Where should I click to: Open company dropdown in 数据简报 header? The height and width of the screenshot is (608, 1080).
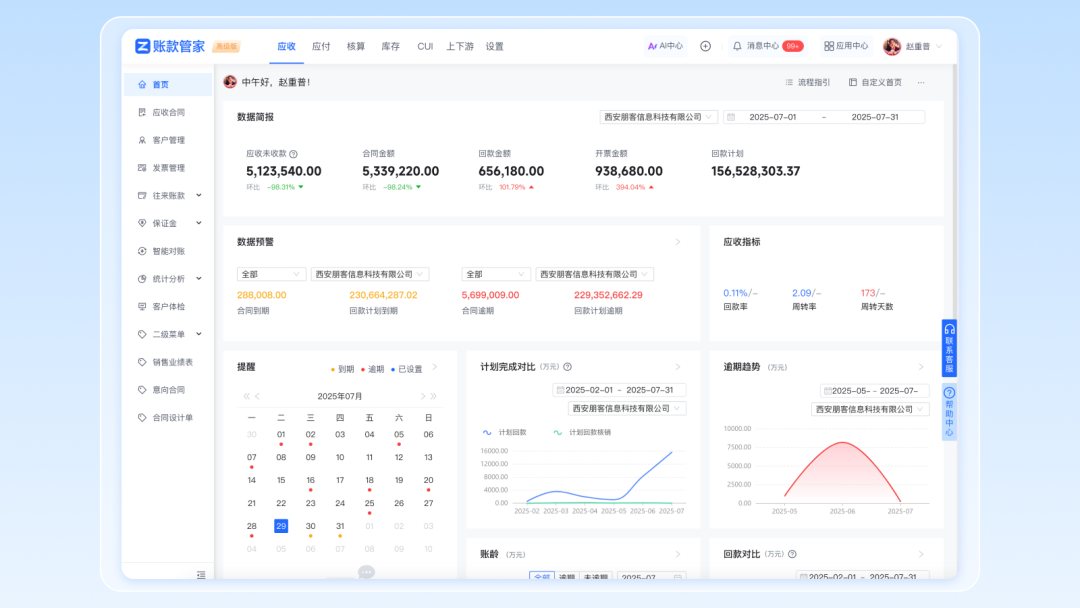[x=659, y=117]
